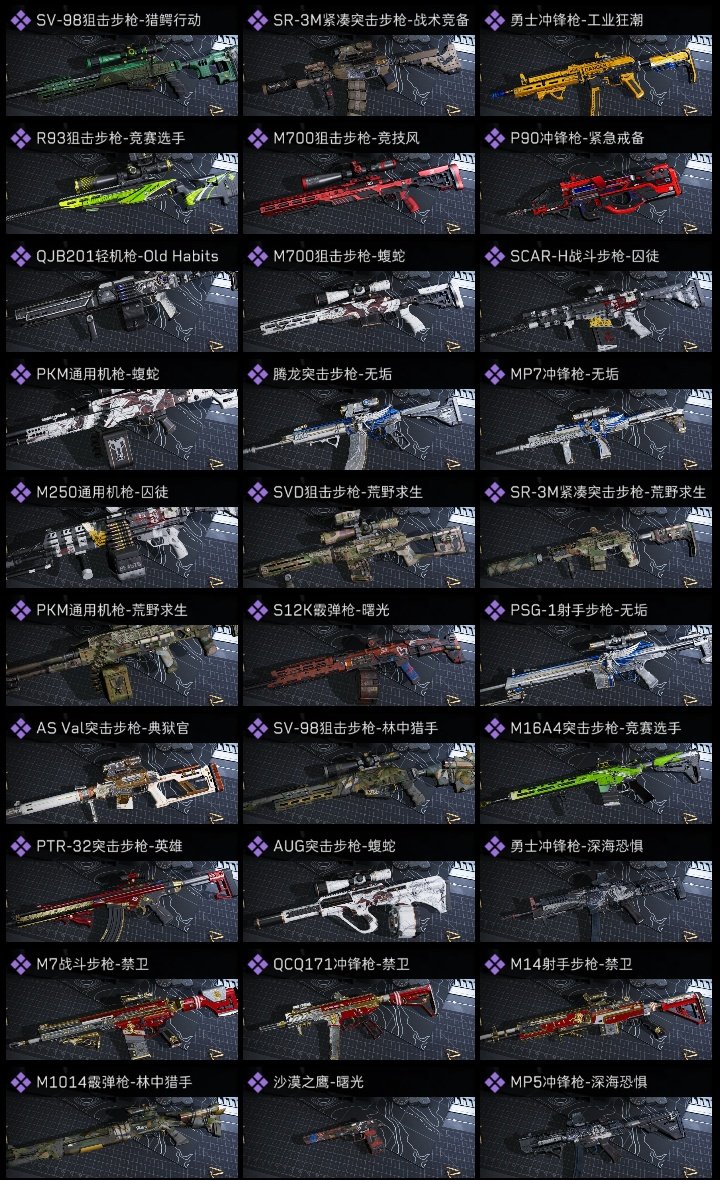Select the M700狙击步枪-竞技风 red rifle thumbnail
The image size is (720, 1180).
[x=359, y=193]
